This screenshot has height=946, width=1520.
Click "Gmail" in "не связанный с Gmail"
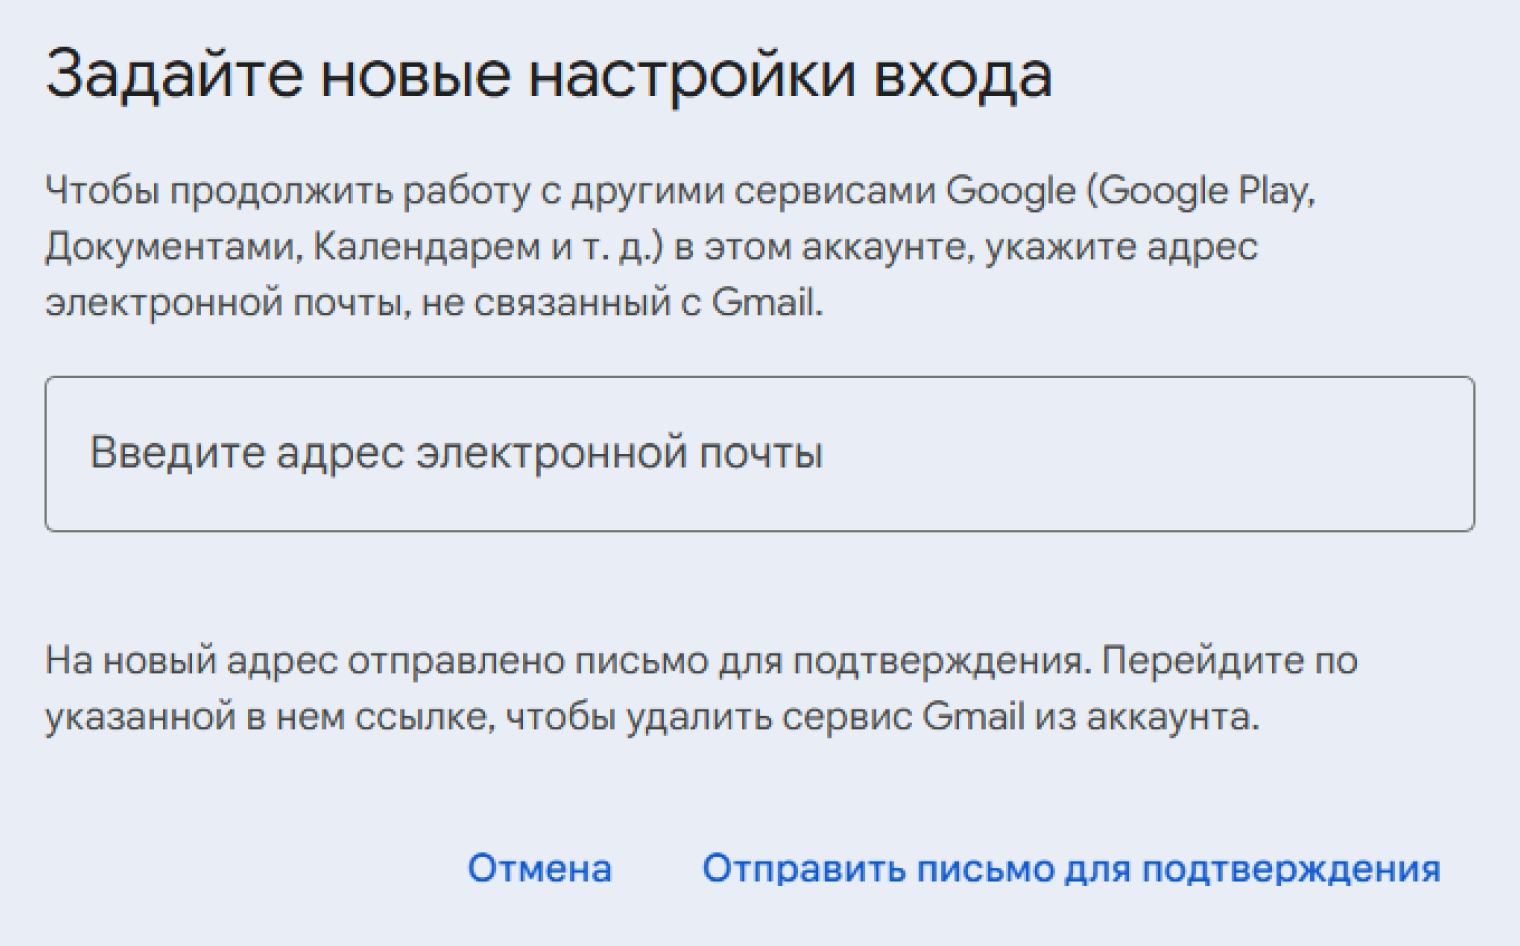click(x=765, y=302)
